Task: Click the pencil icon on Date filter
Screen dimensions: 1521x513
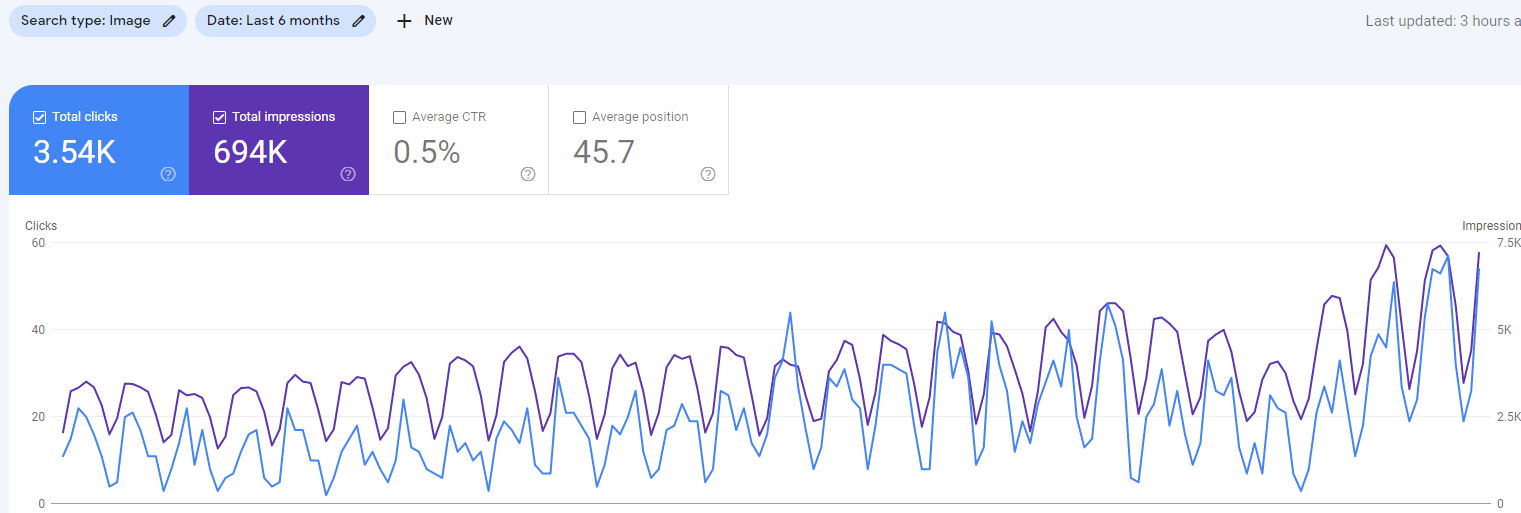Action: coord(358,21)
